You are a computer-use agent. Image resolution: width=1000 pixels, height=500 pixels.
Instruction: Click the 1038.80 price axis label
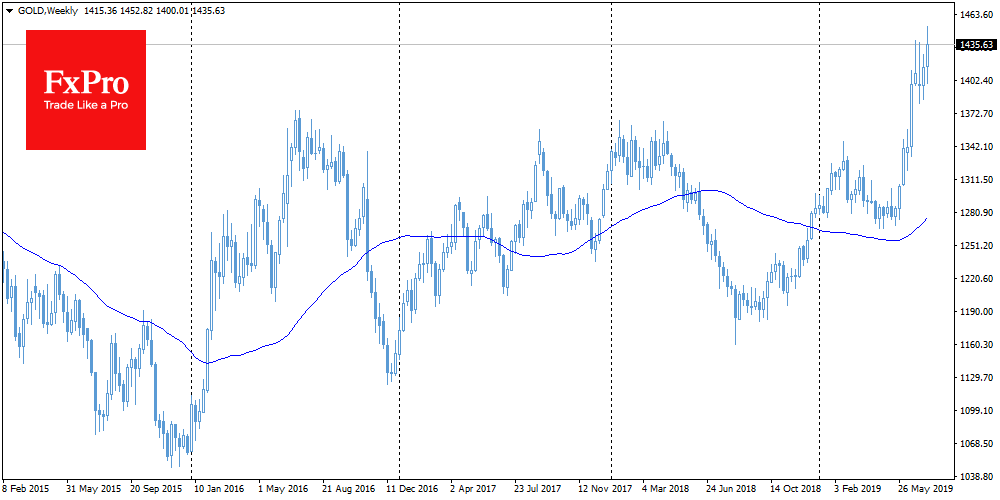[975, 477]
